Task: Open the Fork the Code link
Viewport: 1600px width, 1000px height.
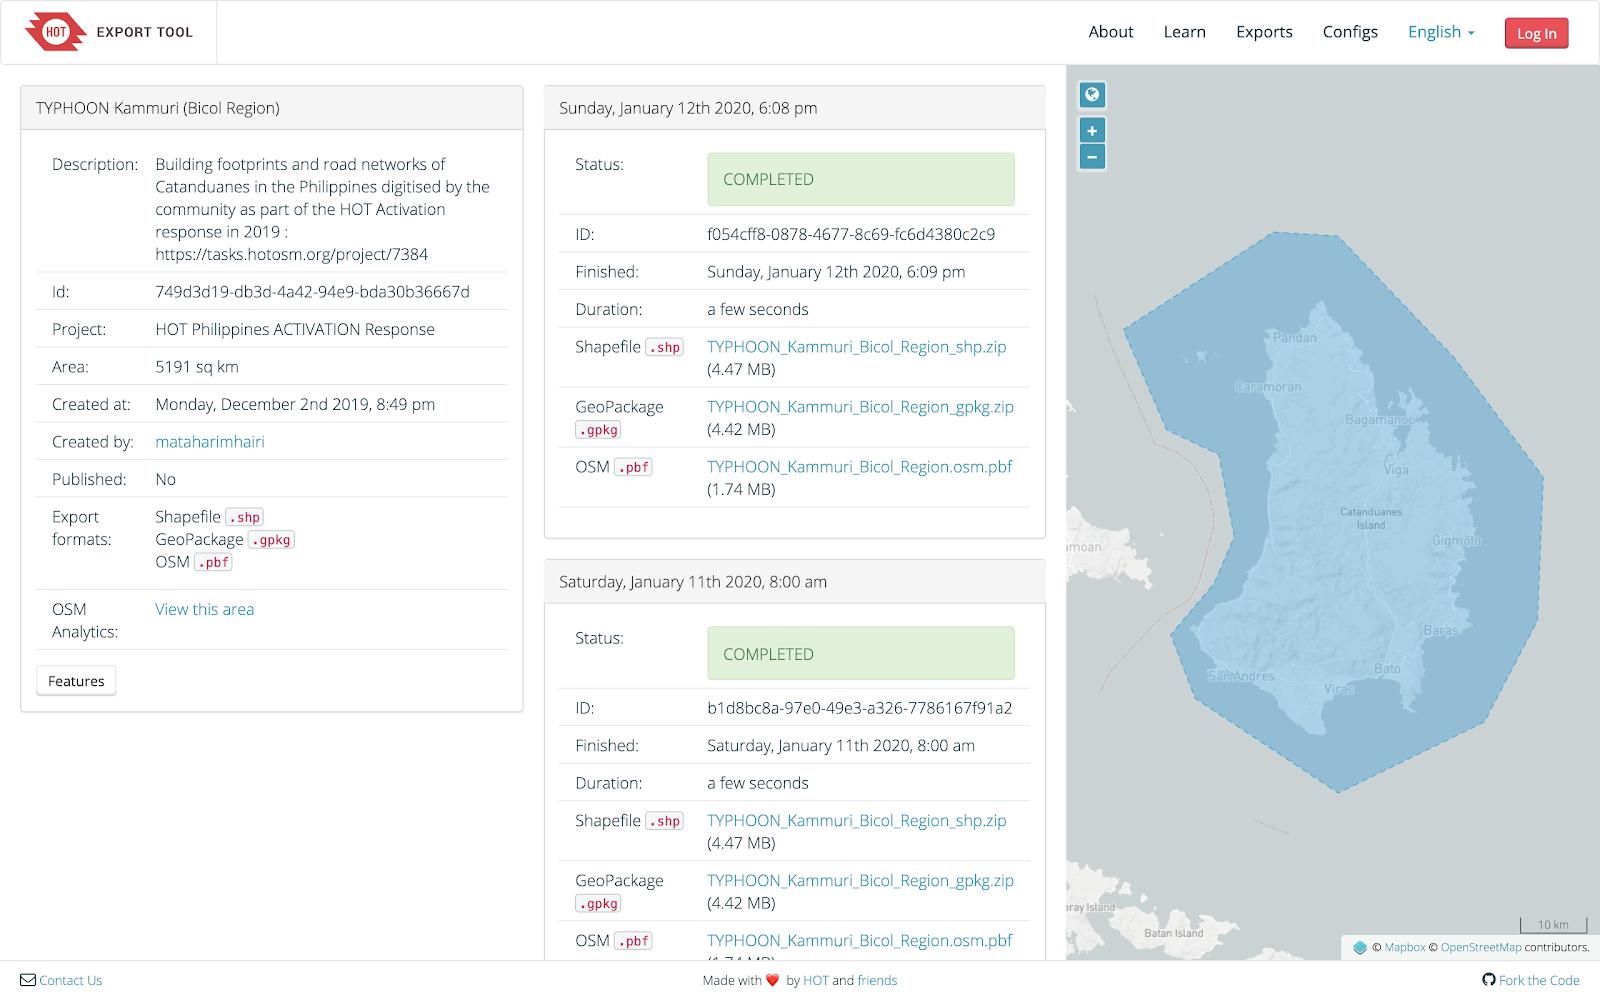Action: [1539, 980]
